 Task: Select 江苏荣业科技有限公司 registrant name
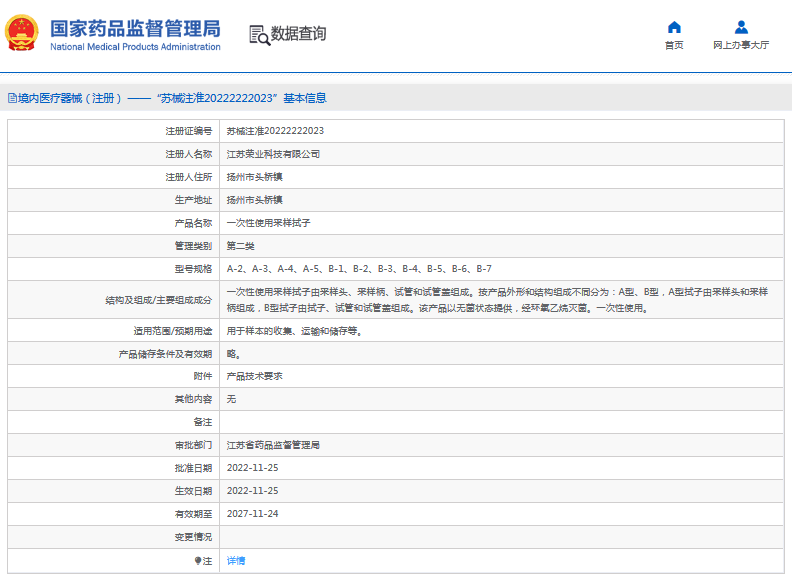click(273, 154)
